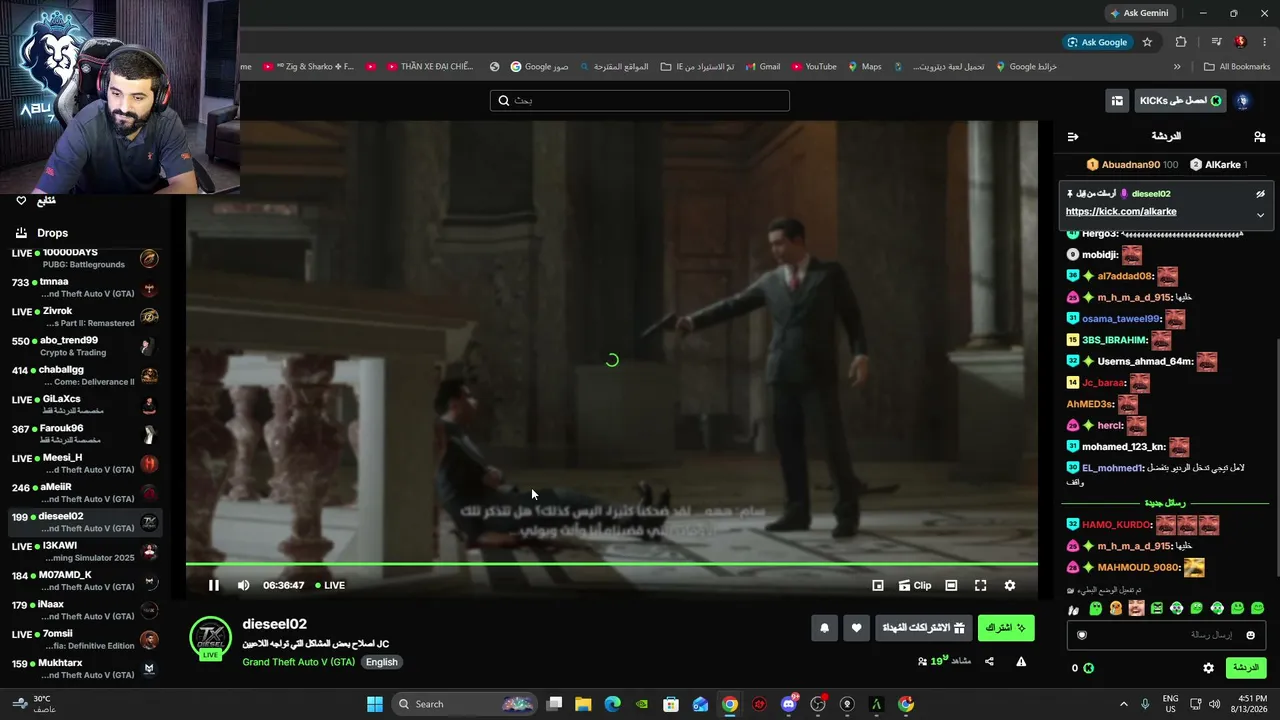Image resolution: width=1280 pixels, height=720 pixels.
Task: Expand the pinned message chevron
Action: (x=1260, y=215)
